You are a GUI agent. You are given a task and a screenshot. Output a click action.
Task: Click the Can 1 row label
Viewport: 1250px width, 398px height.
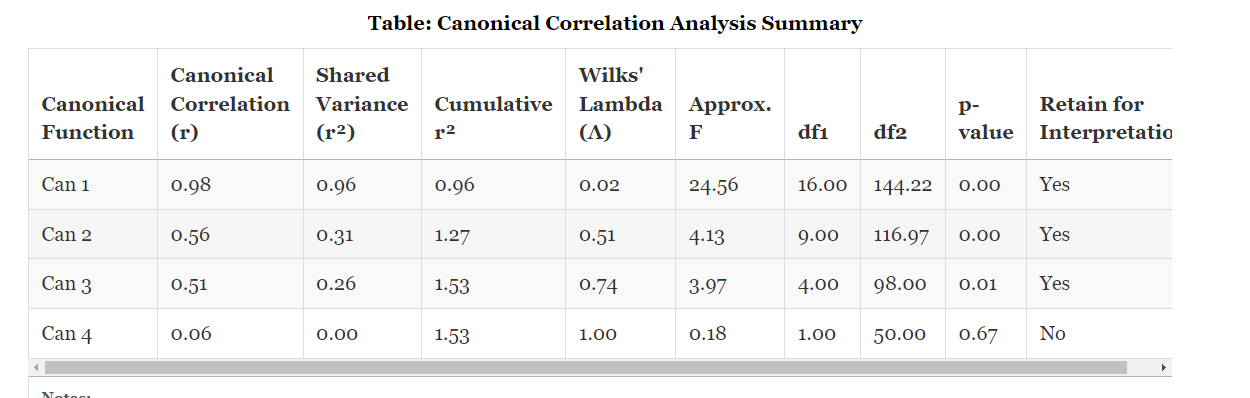(x=66, y=185)
